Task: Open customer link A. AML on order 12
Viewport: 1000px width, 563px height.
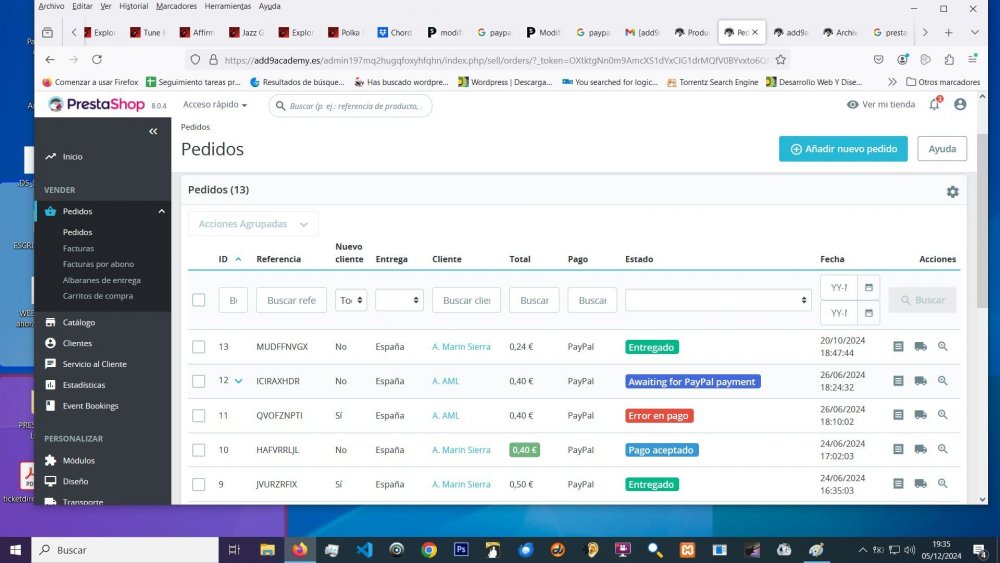Action: coord(446,381)
